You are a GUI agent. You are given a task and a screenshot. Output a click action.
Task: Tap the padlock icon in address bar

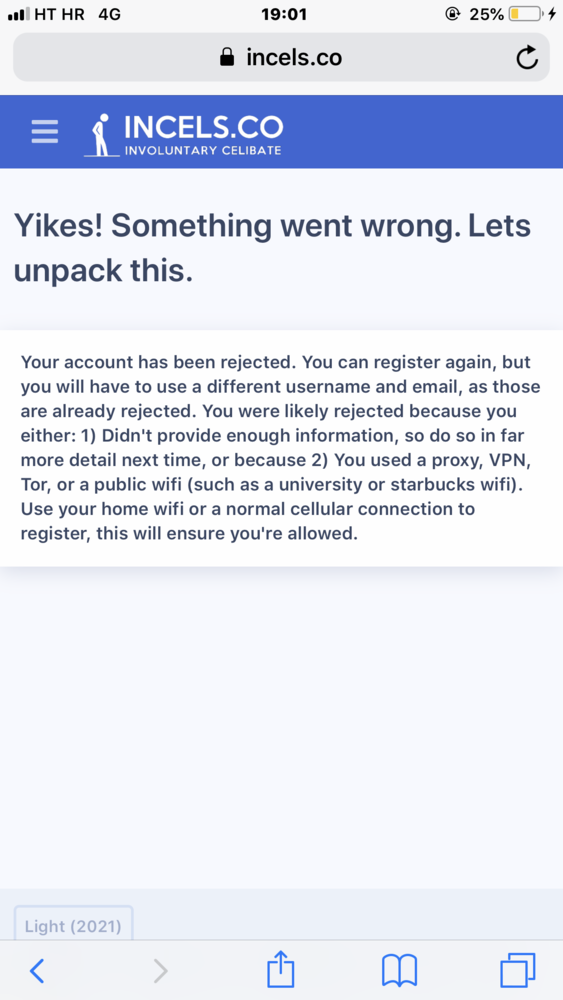[227, 58]
